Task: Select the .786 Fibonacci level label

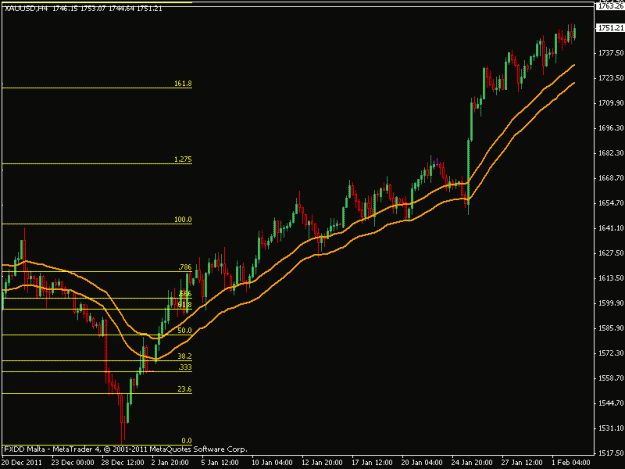Action: 185,267
